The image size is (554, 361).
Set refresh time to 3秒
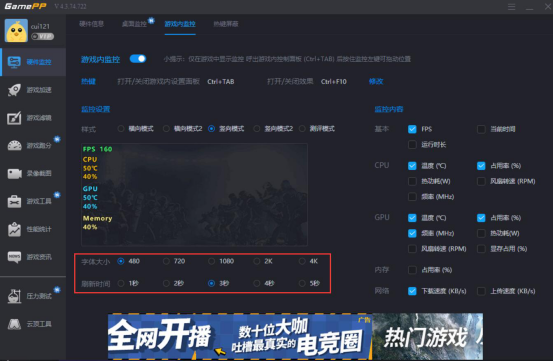tap(211, 283)
